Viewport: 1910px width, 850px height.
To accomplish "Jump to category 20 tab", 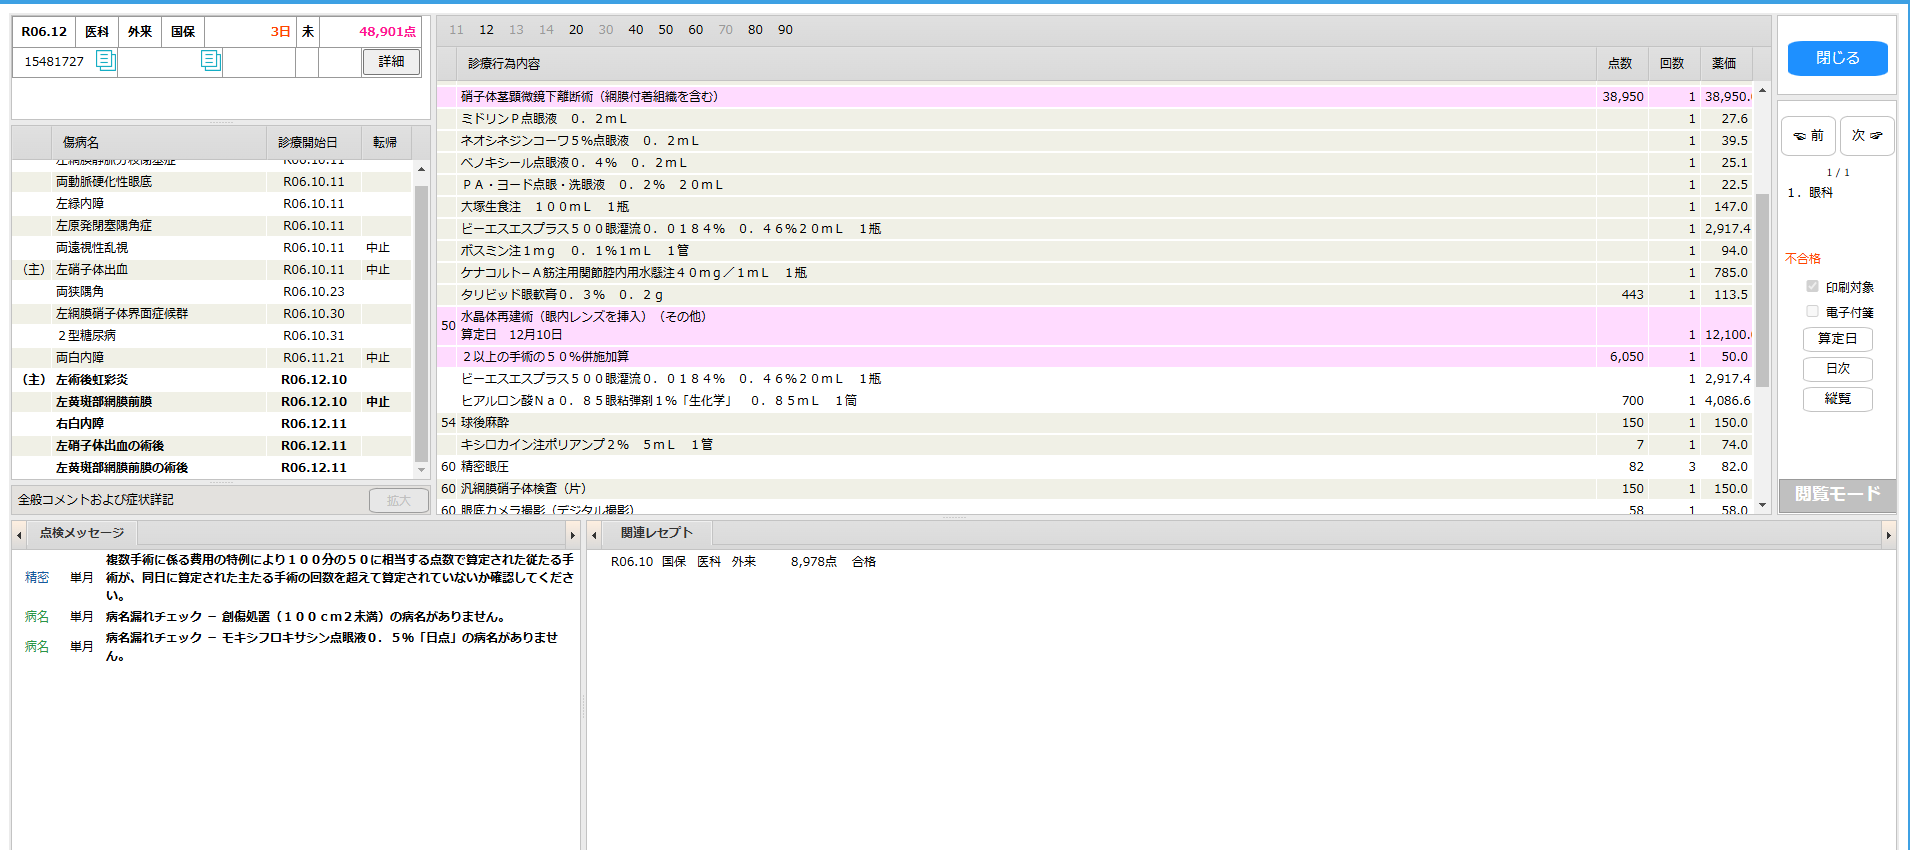I will click(x=576, y=30).
